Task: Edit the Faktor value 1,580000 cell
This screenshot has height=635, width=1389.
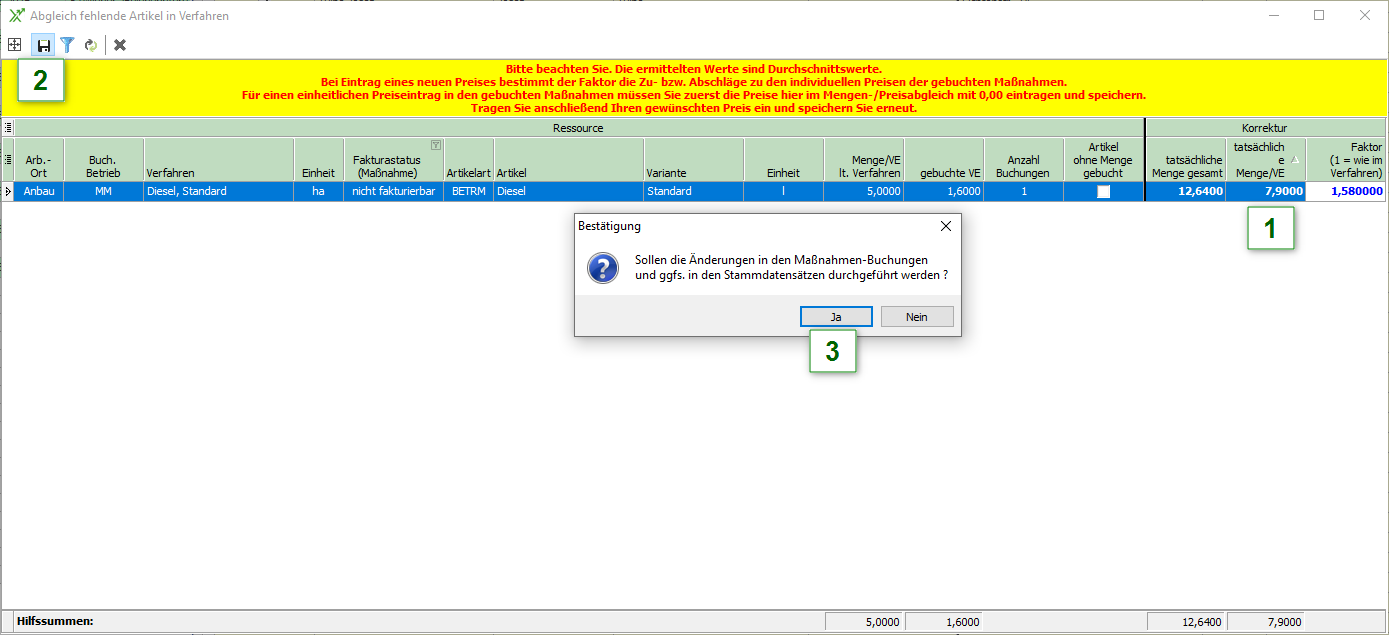Action: (x=1346, y=191)
